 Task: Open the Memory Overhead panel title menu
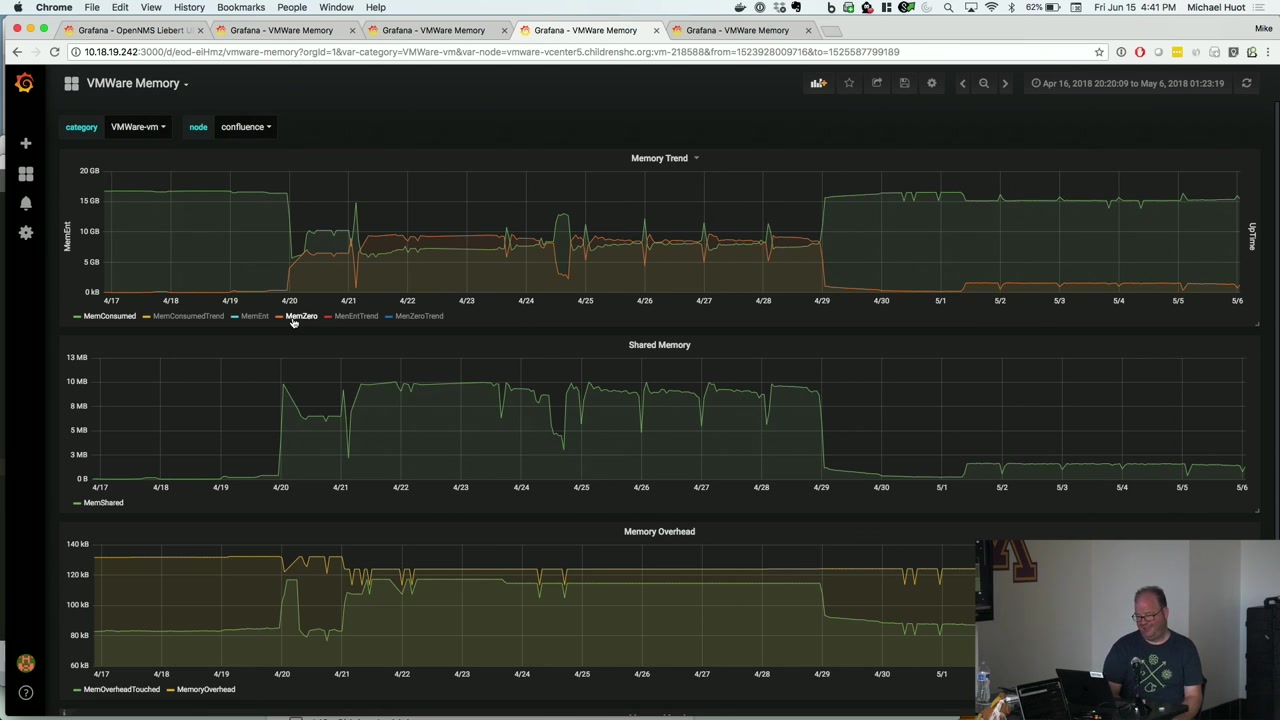659,532
